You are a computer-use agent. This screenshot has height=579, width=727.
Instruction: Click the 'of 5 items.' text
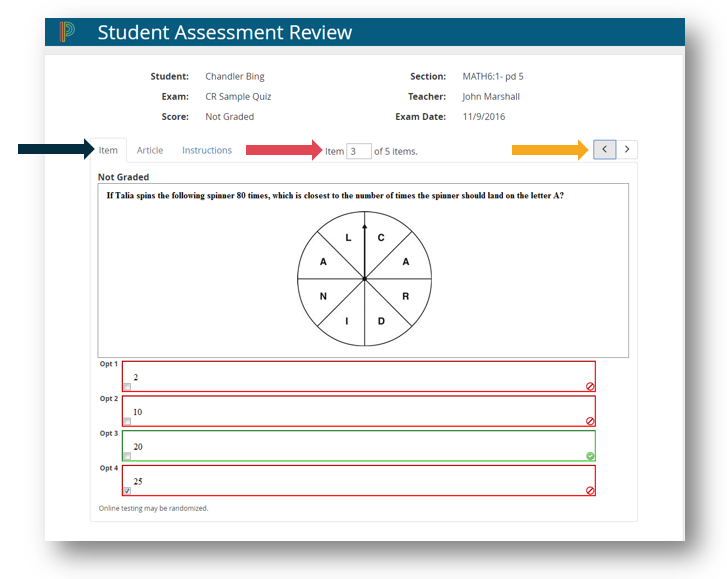click(x=395, y=151)
